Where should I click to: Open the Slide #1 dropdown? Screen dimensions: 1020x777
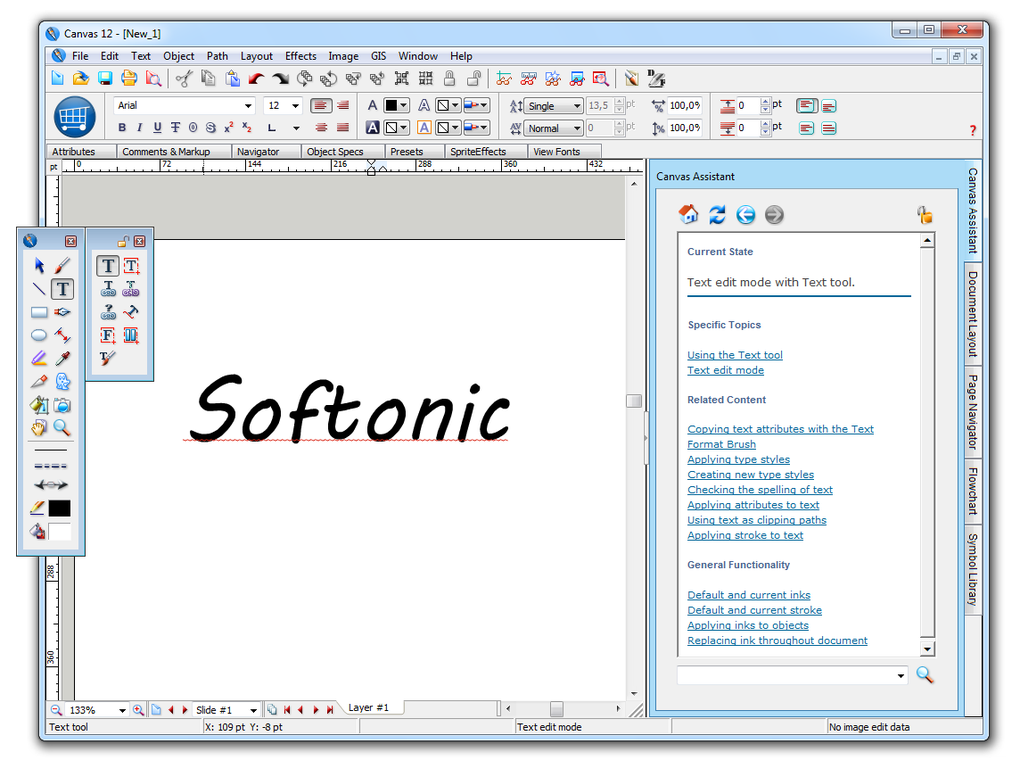(253, 710)
